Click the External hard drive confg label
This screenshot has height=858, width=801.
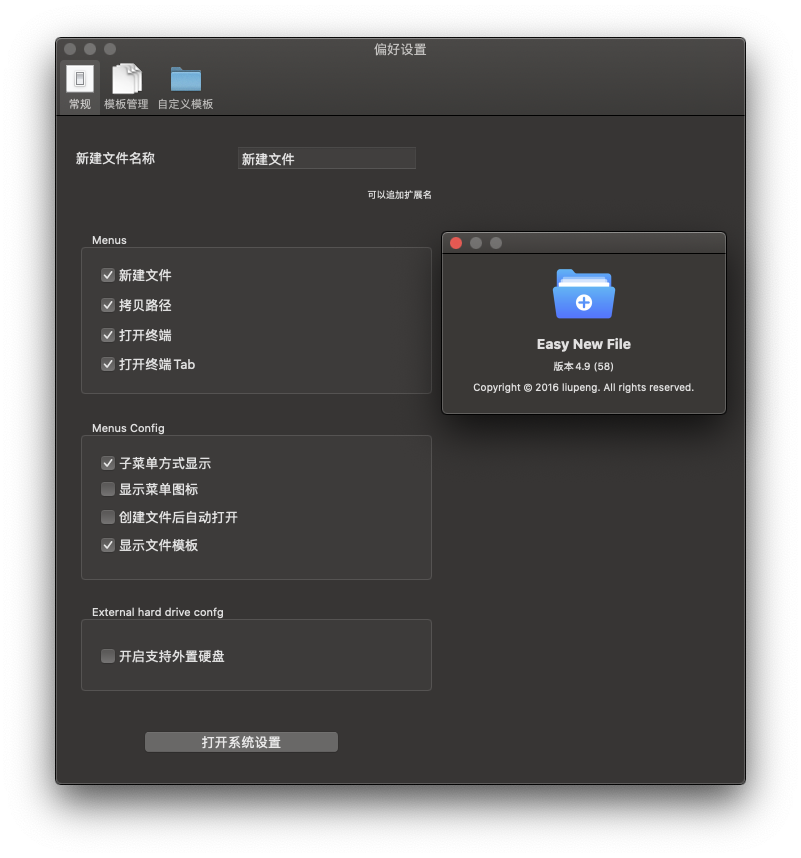pos(158,612)
